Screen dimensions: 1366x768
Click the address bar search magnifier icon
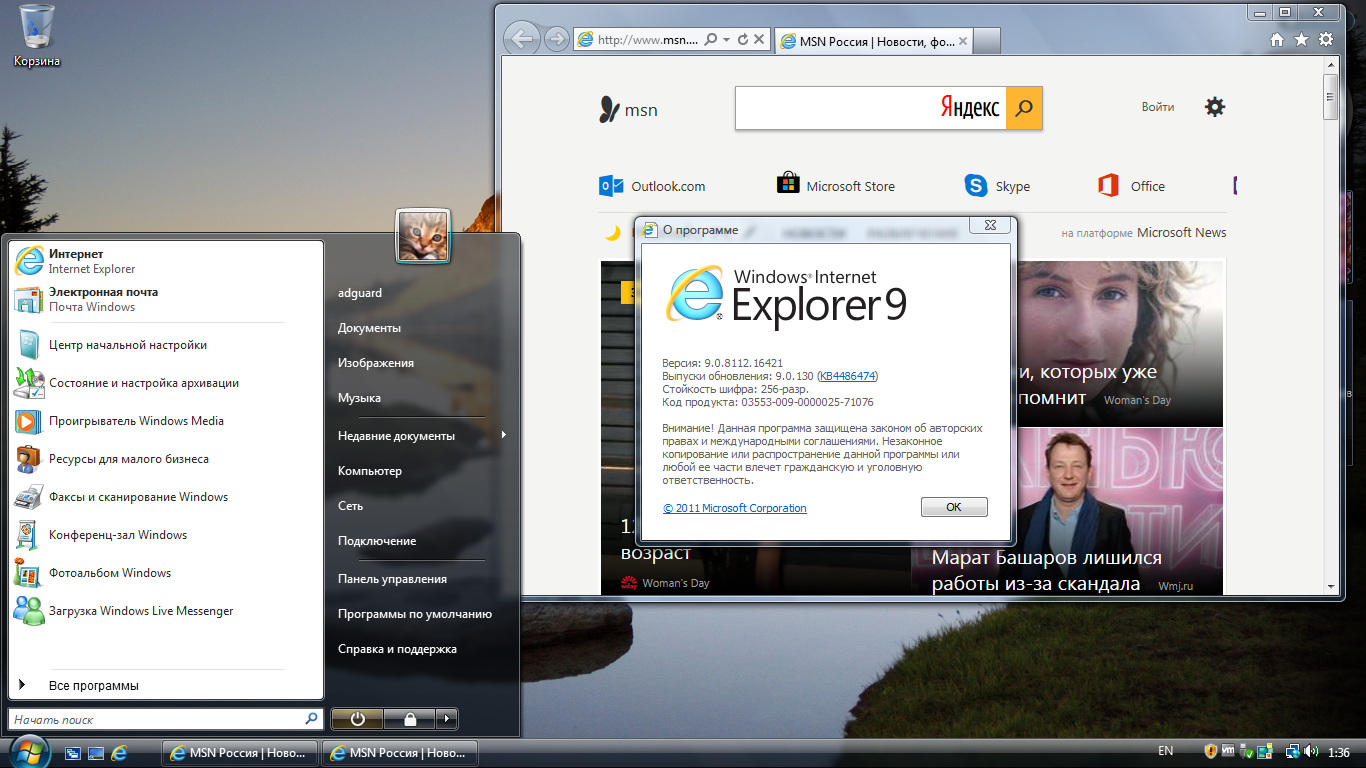coord(710,40)
